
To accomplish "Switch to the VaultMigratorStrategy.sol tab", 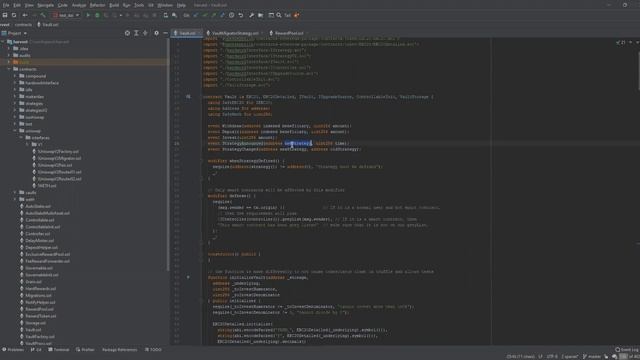I will (235, 33).
